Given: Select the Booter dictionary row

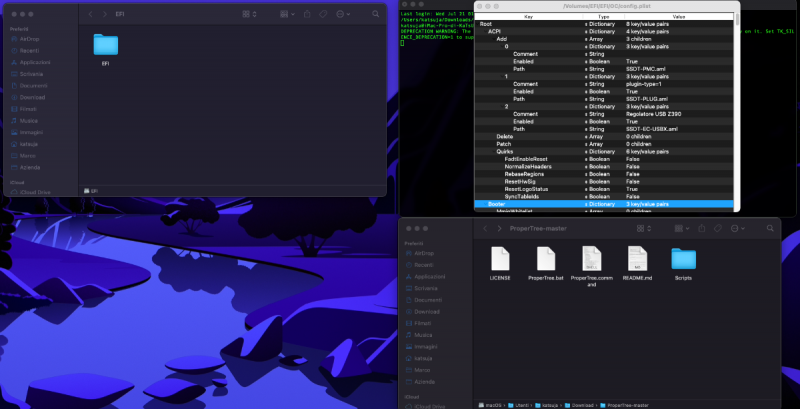Looking at the screenshot, I should [497, 203].
